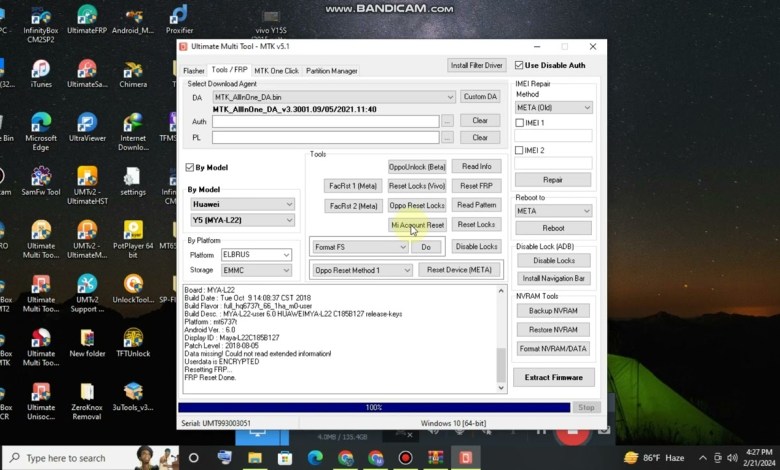Open Microsoft Edge from the taskbar

(x=316, y=458)
